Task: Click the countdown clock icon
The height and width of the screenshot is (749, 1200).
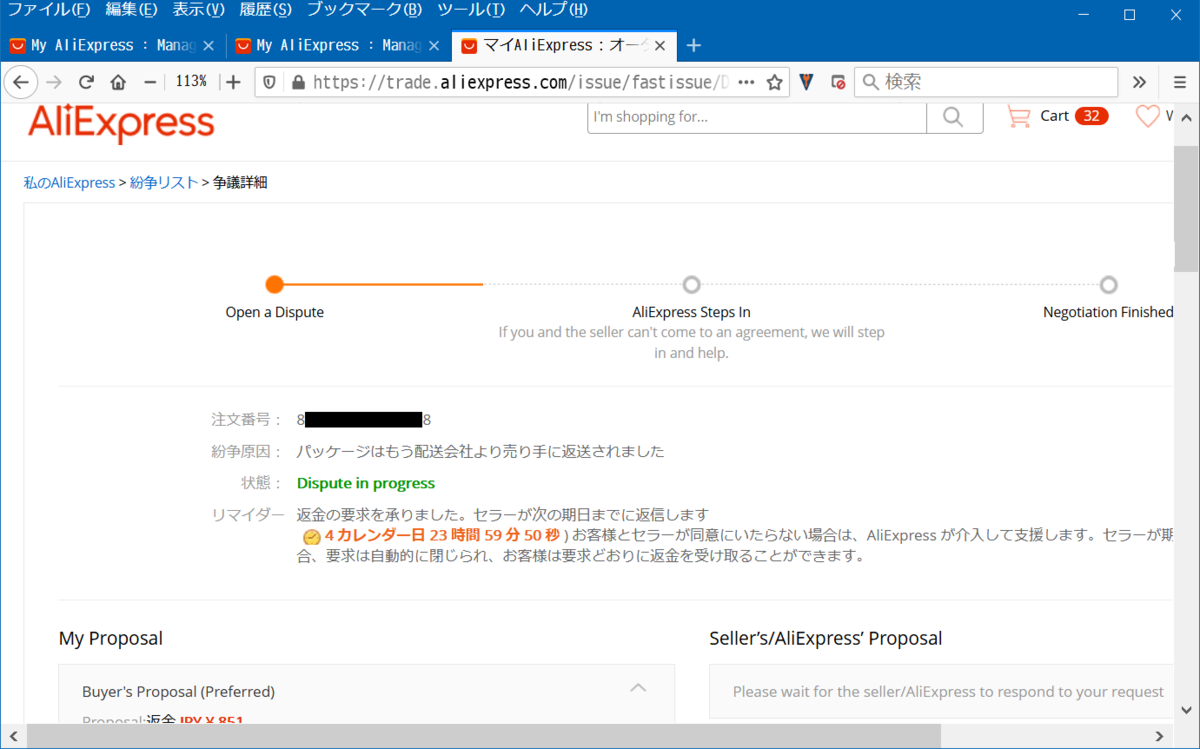Action: (x=311, y=536)
